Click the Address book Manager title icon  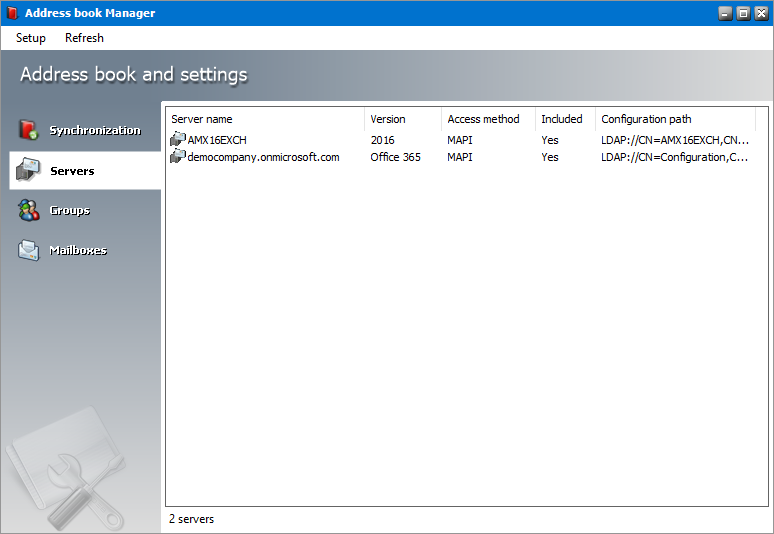point(12,13)
